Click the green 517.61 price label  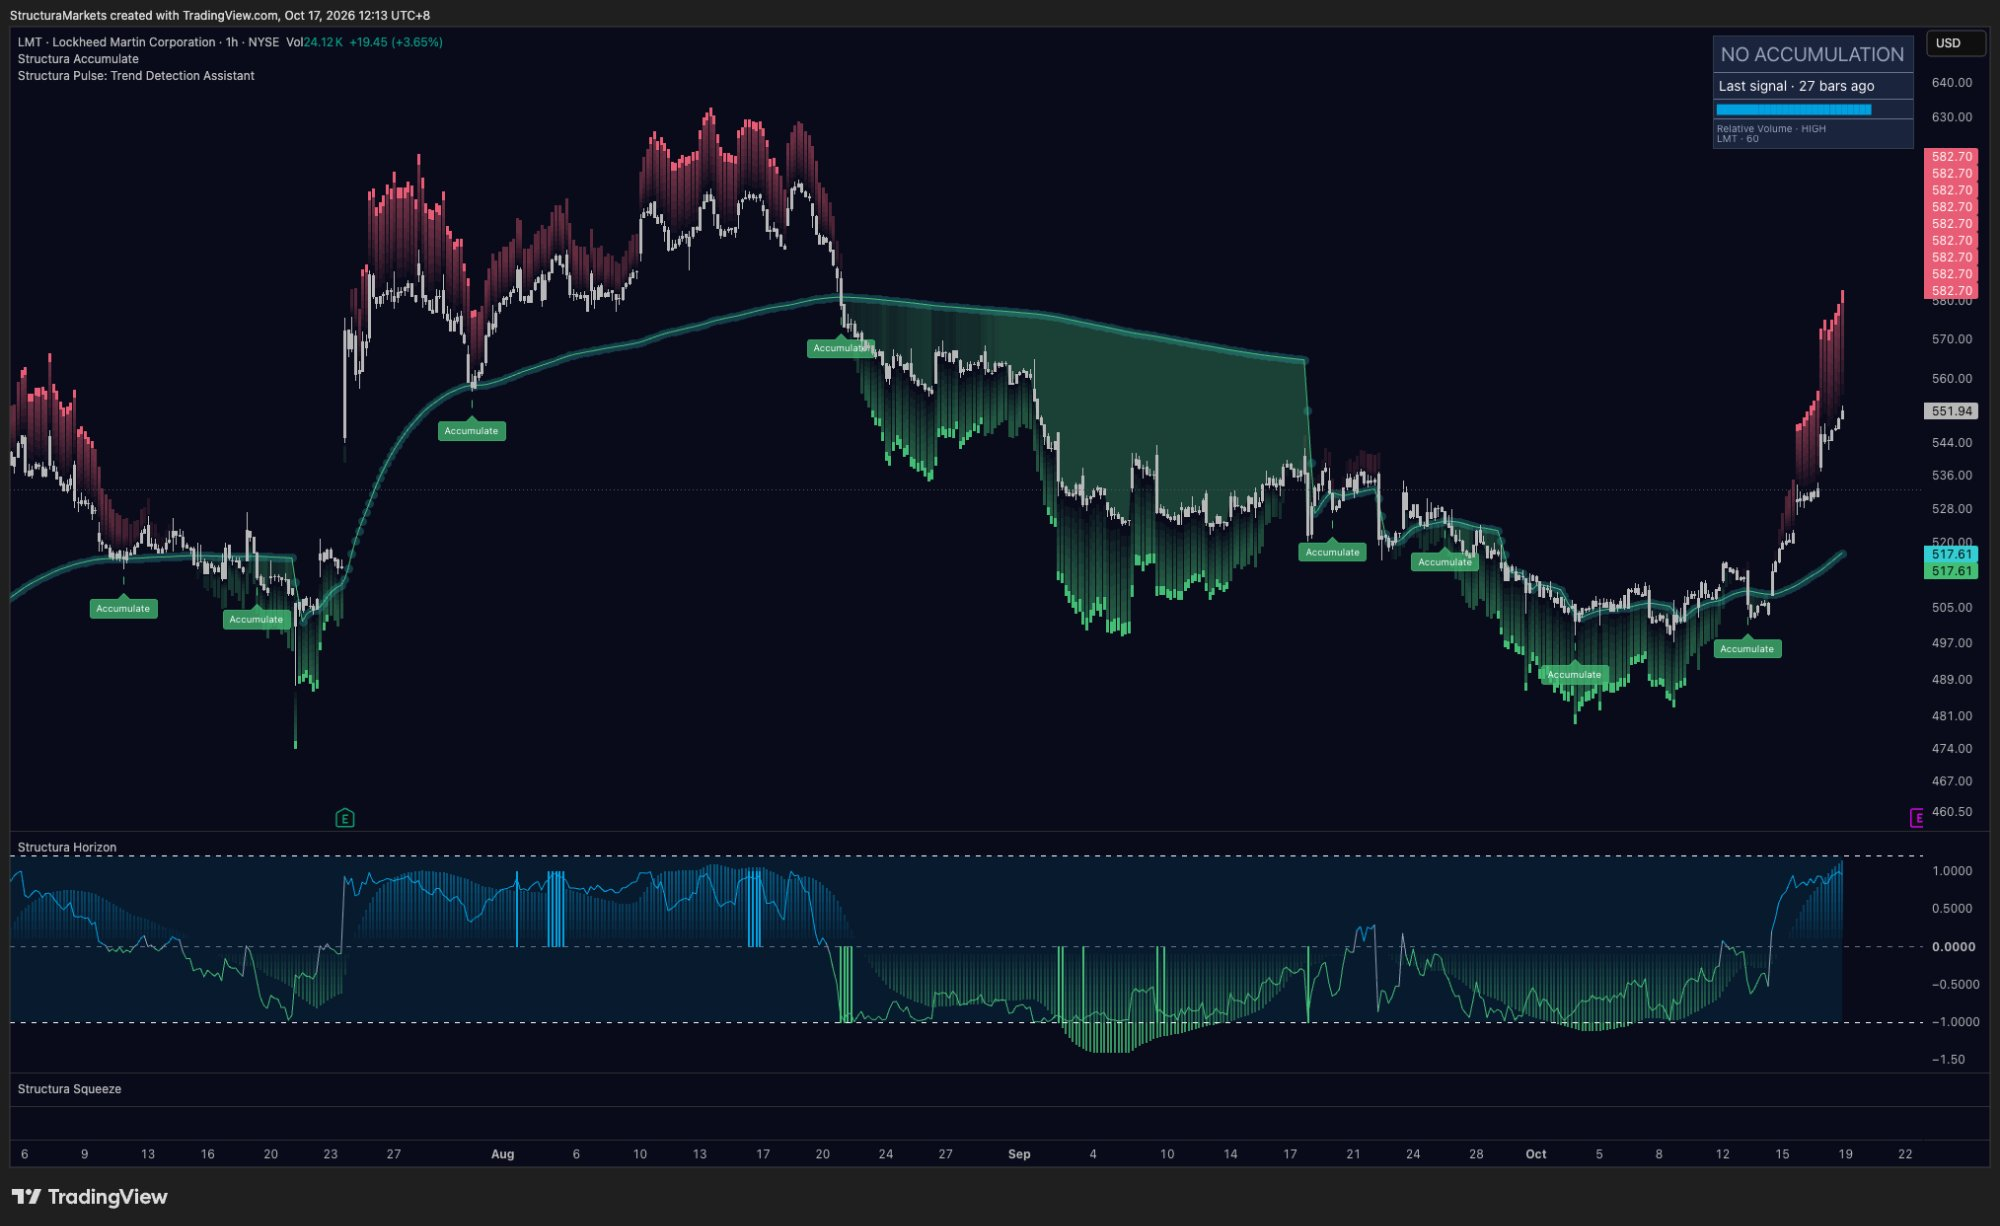1951,571
